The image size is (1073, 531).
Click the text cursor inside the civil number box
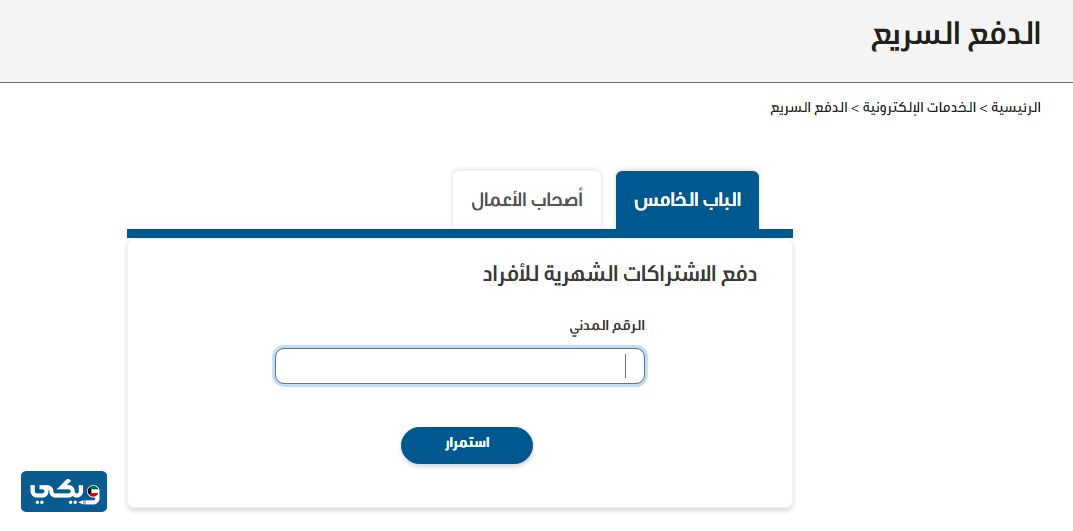click(626, 366)
